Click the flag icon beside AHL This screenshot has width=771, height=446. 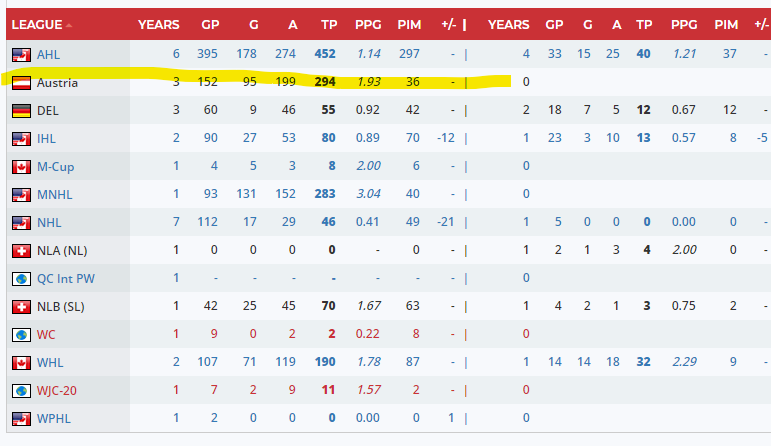click(20, 54)
